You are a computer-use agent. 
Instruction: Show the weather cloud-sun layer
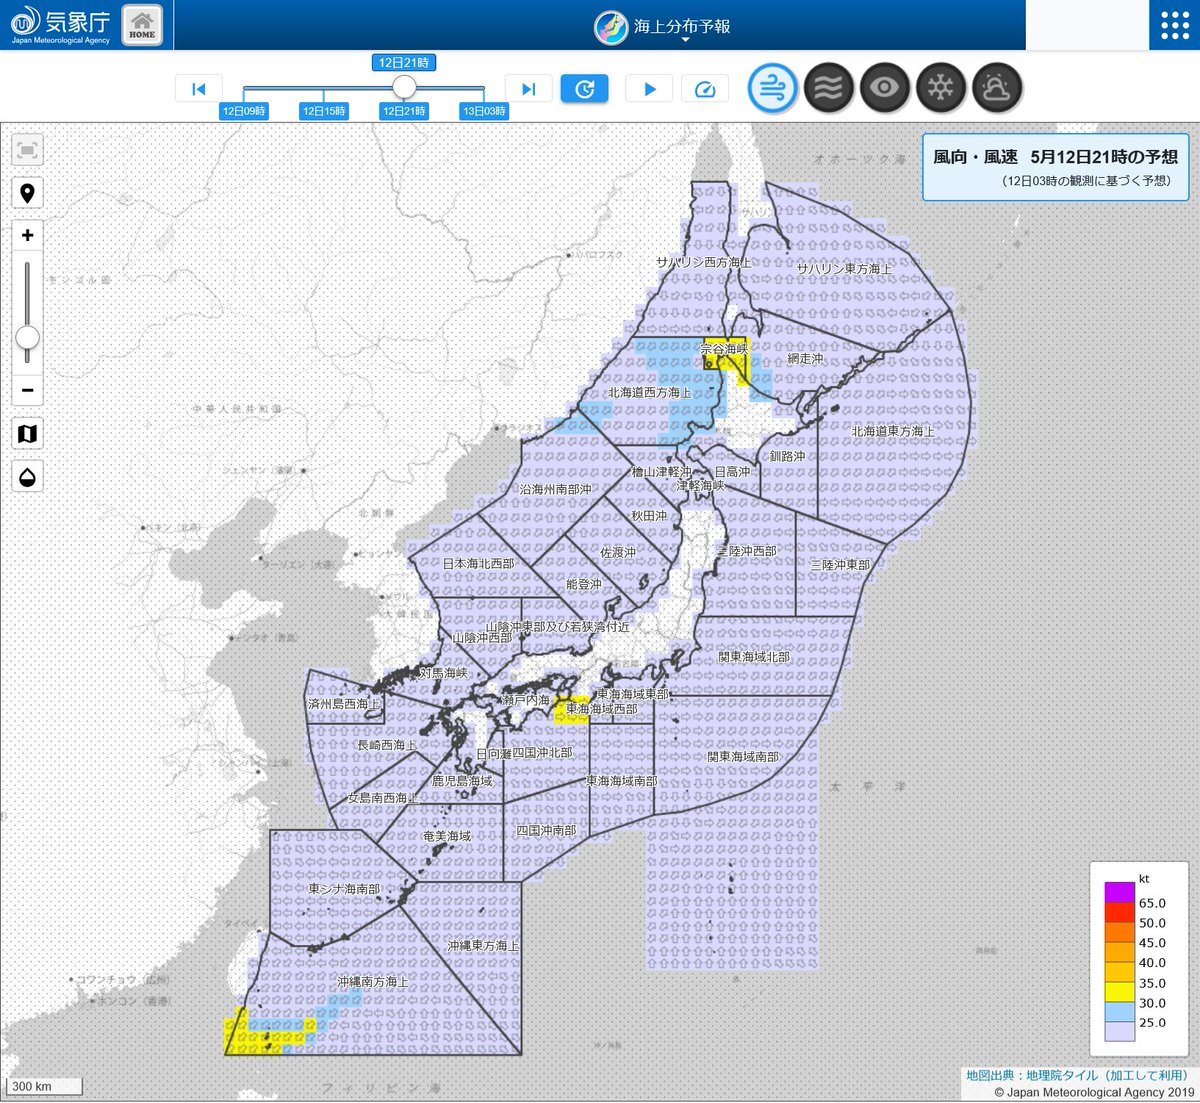997,88
